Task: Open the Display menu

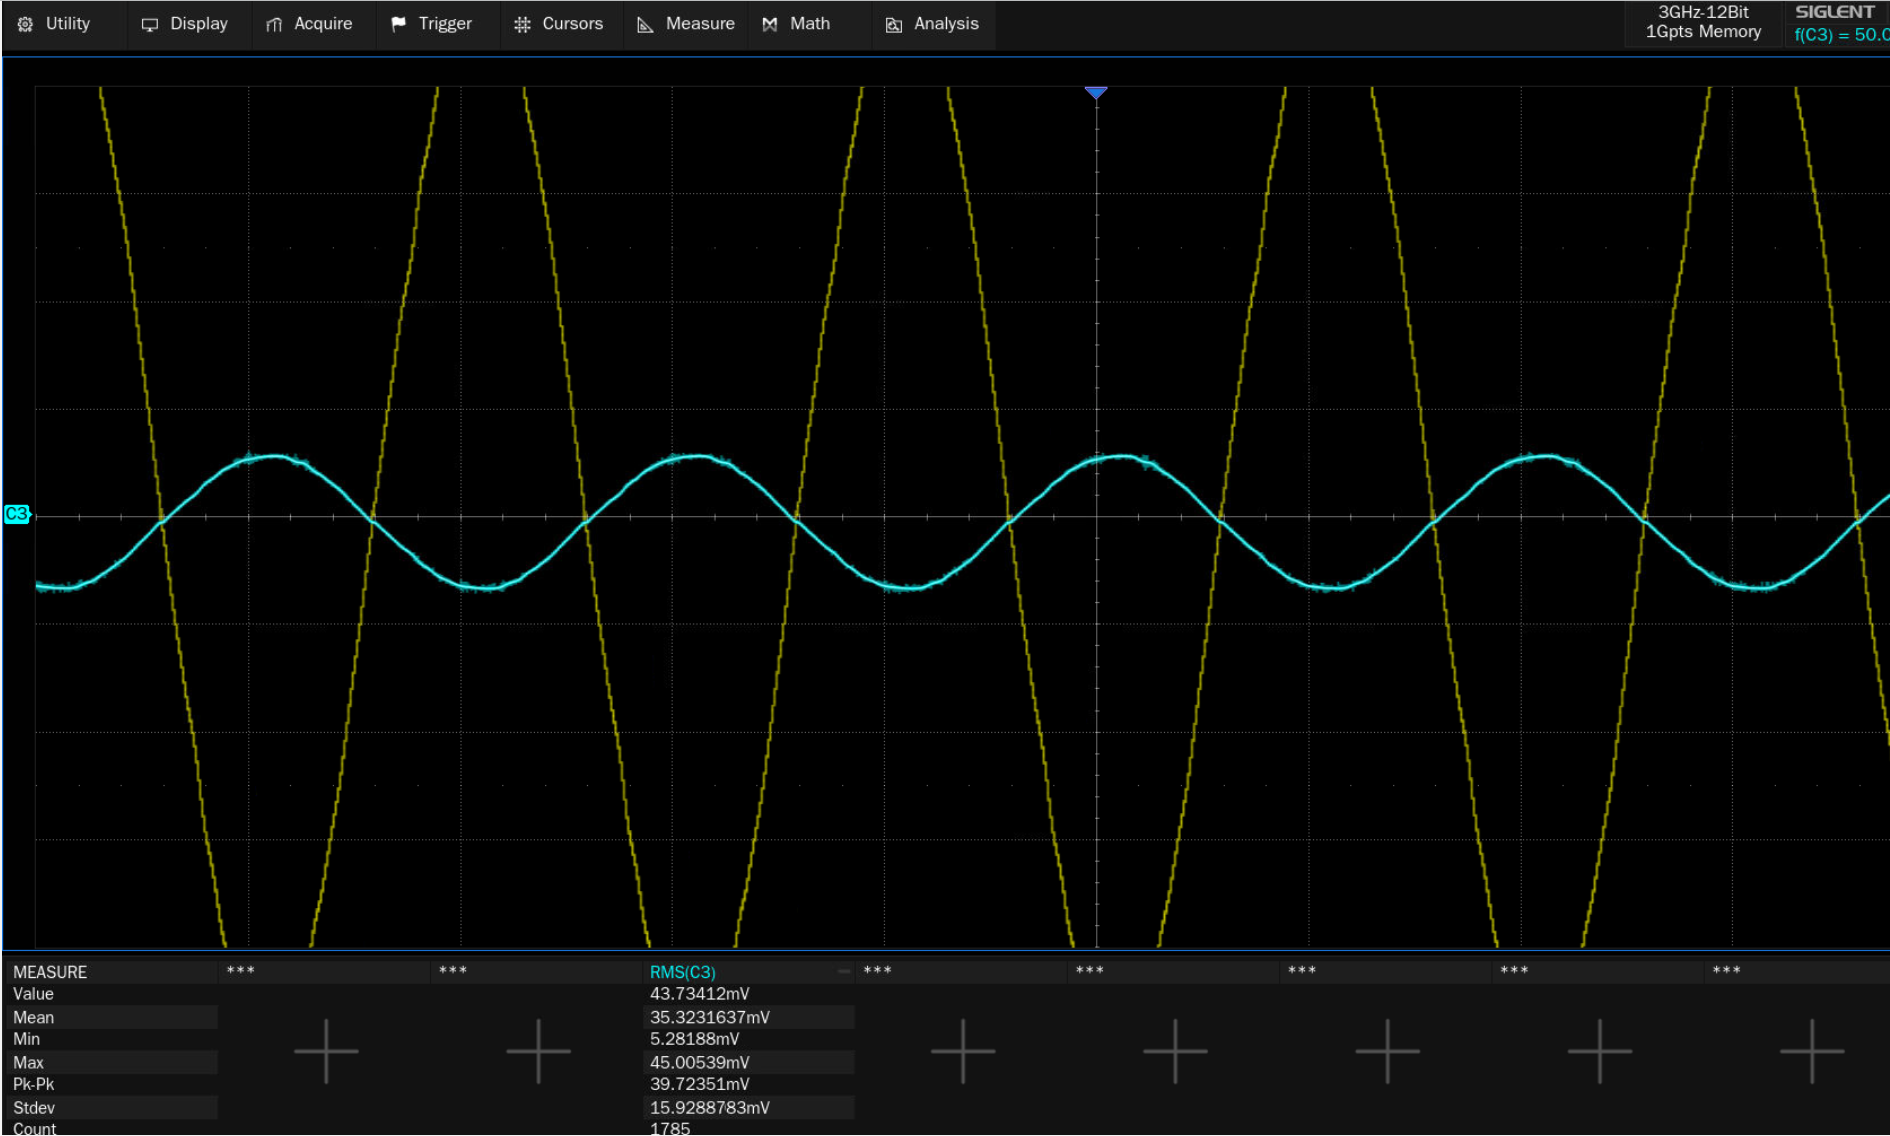Action: (186, 24)
